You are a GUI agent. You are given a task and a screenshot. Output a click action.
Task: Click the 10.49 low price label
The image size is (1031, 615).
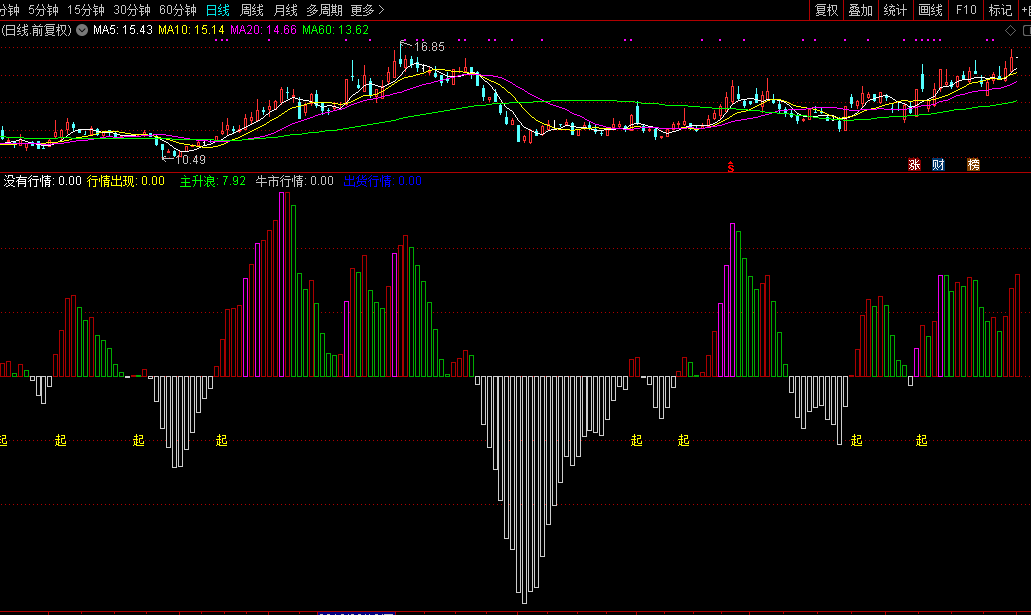(190, 160)
